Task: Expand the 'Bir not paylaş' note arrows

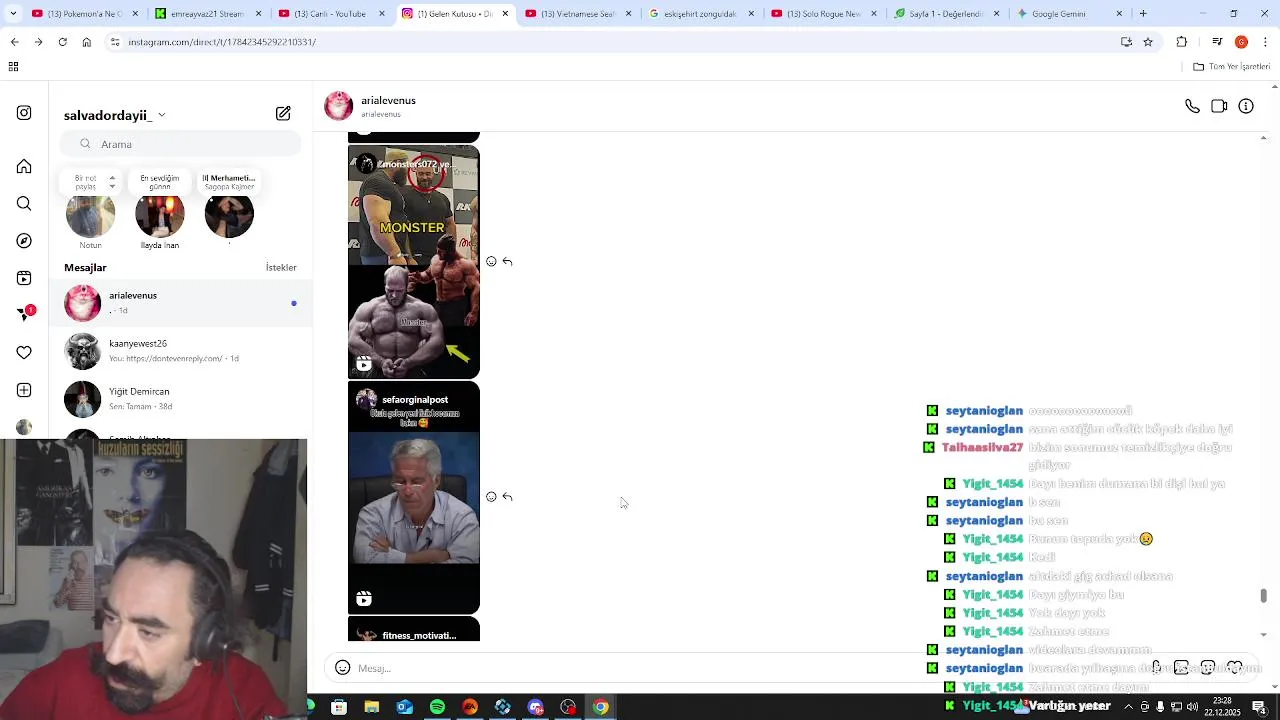Action: point(112,182)
